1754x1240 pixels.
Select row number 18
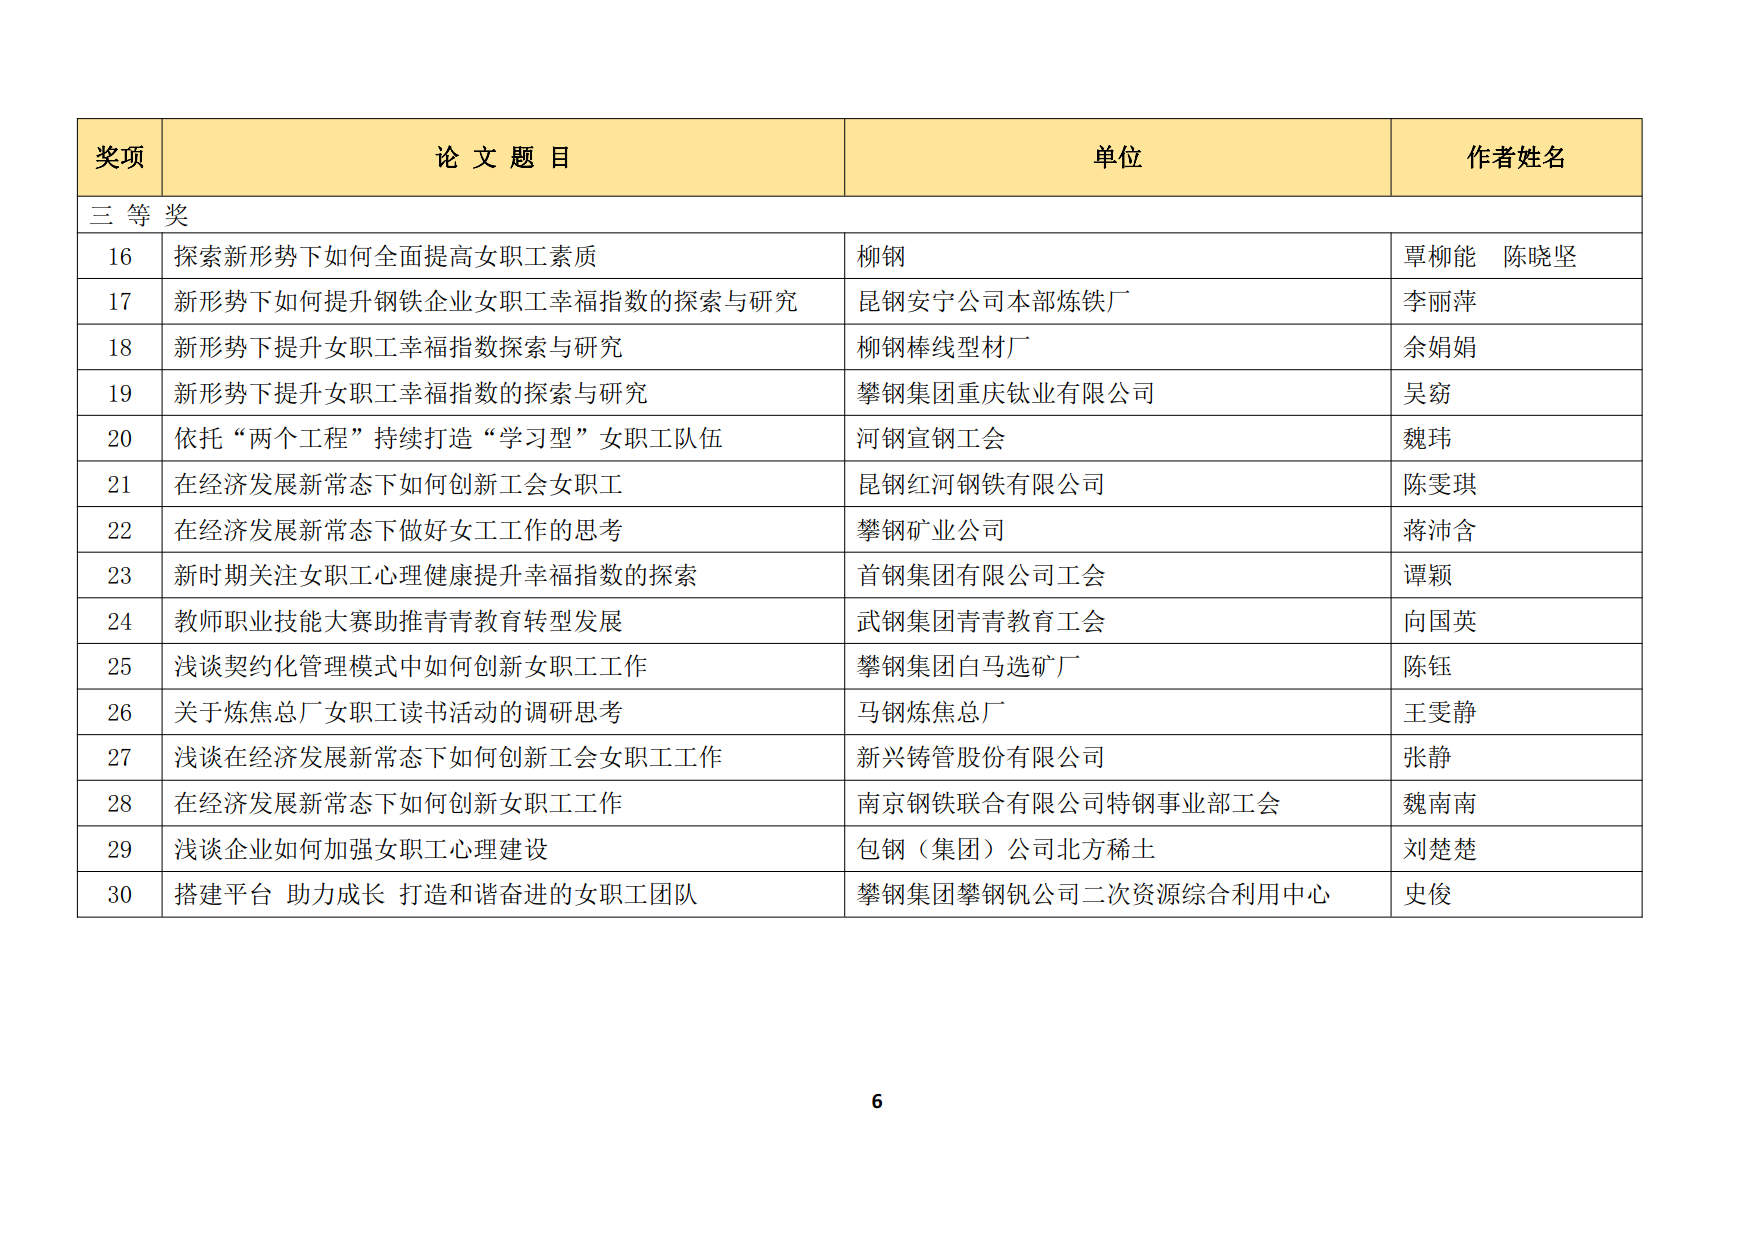[120, 348]
